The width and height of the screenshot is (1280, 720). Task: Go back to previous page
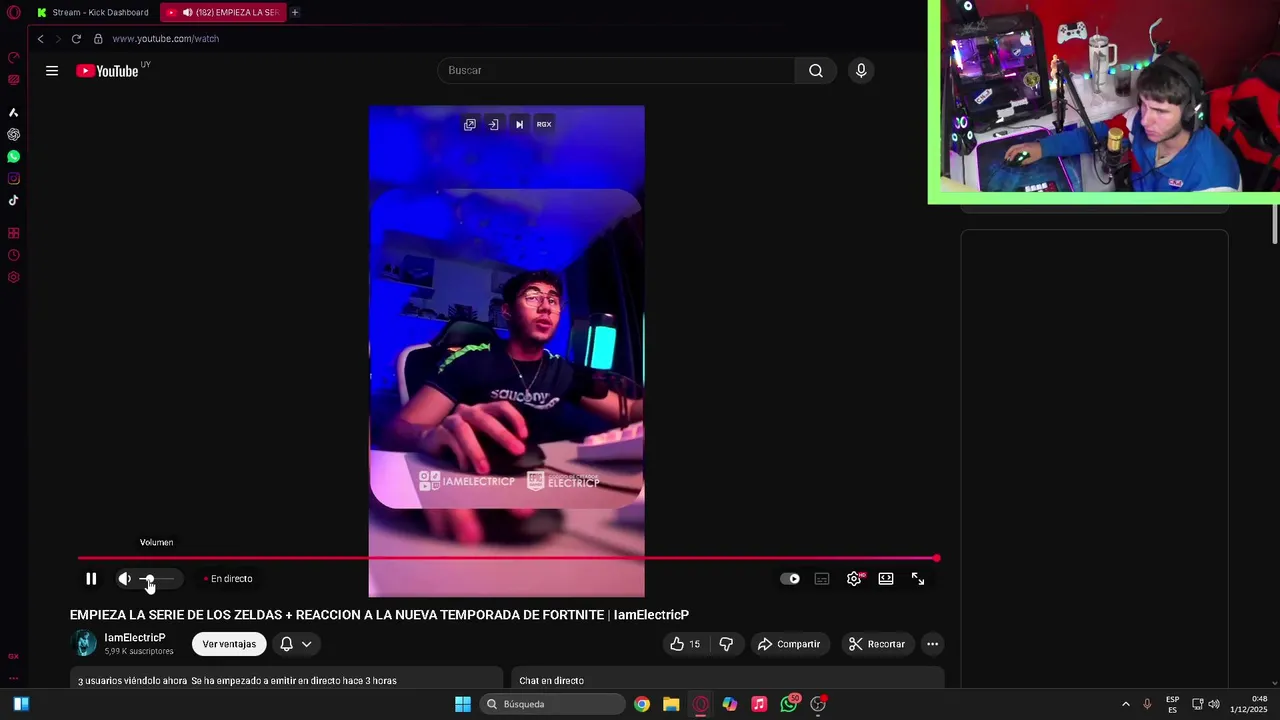pos(41,39)
